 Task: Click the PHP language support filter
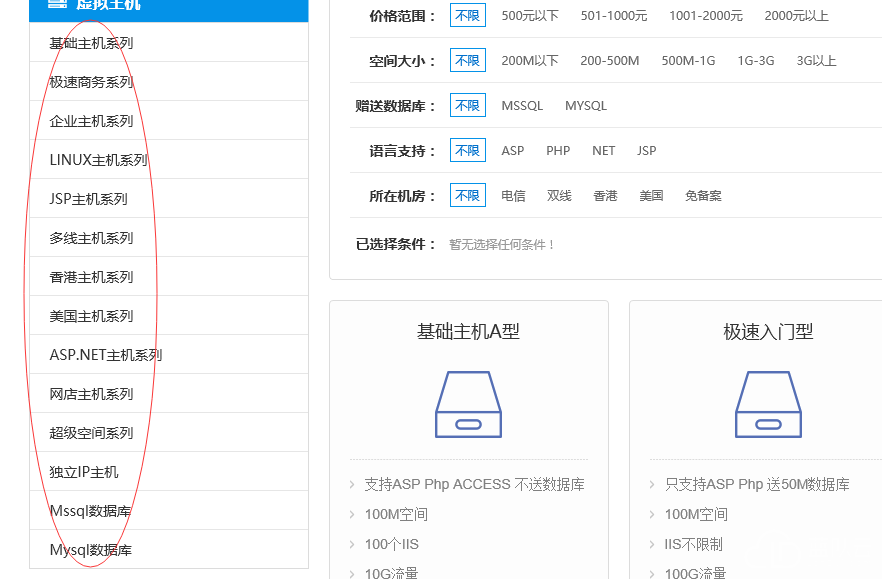557,150
